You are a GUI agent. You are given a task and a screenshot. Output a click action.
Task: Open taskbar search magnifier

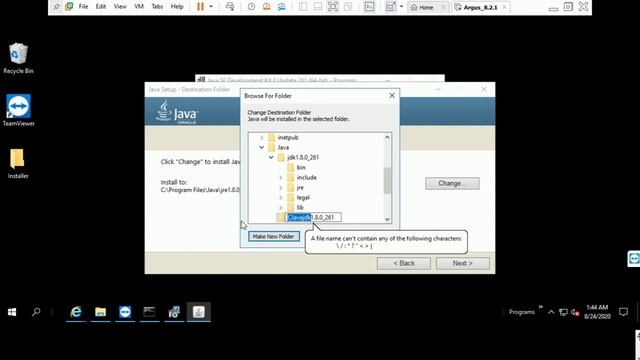pos(36,312)
